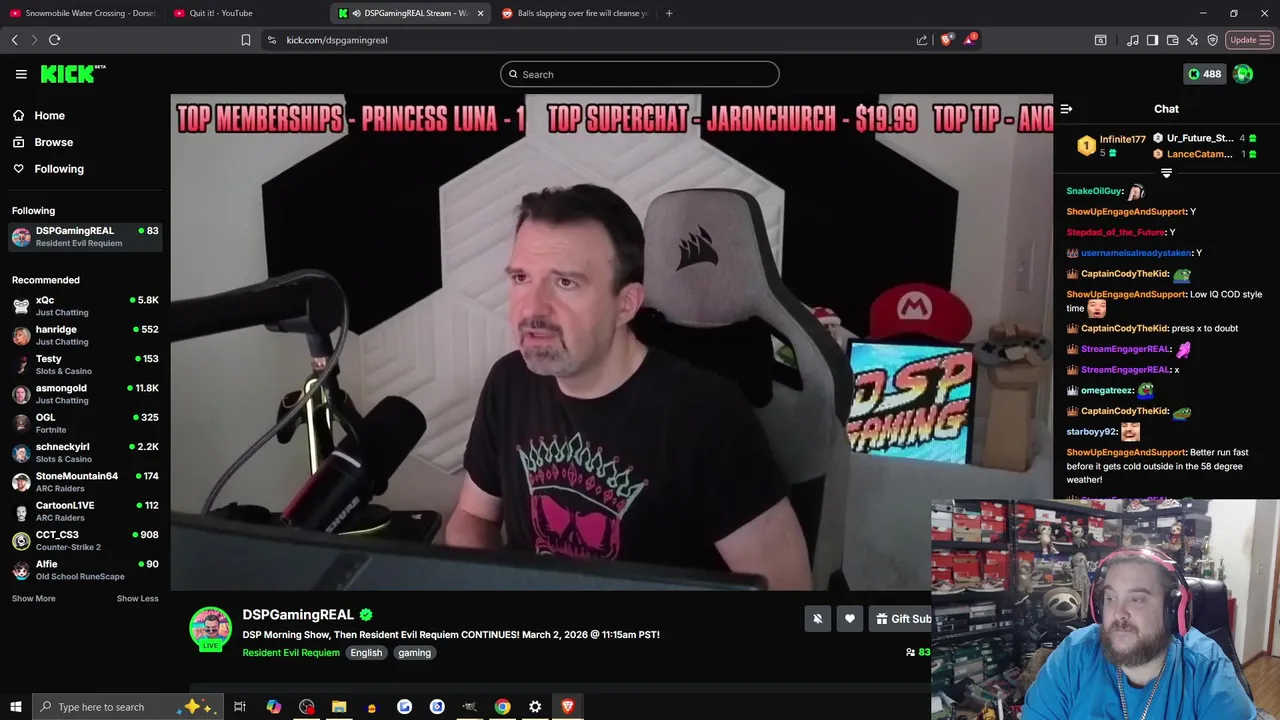This screenshot has width=1280, height=720.
Task: Click username starboyy92 in chat
Action: pos(1091,432)
